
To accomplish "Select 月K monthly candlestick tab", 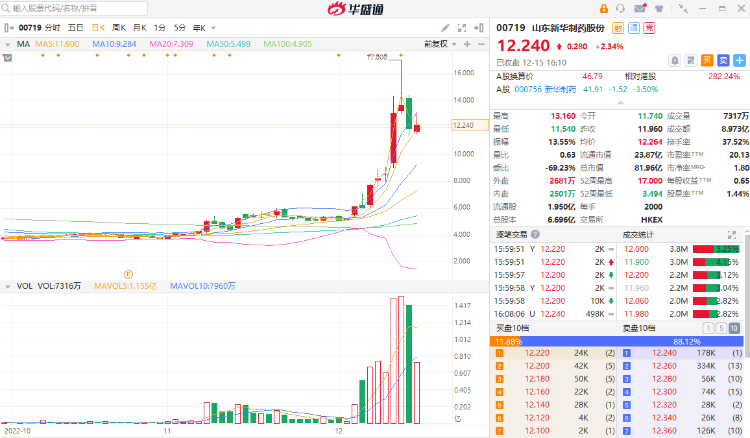I will tap(140, 28).
